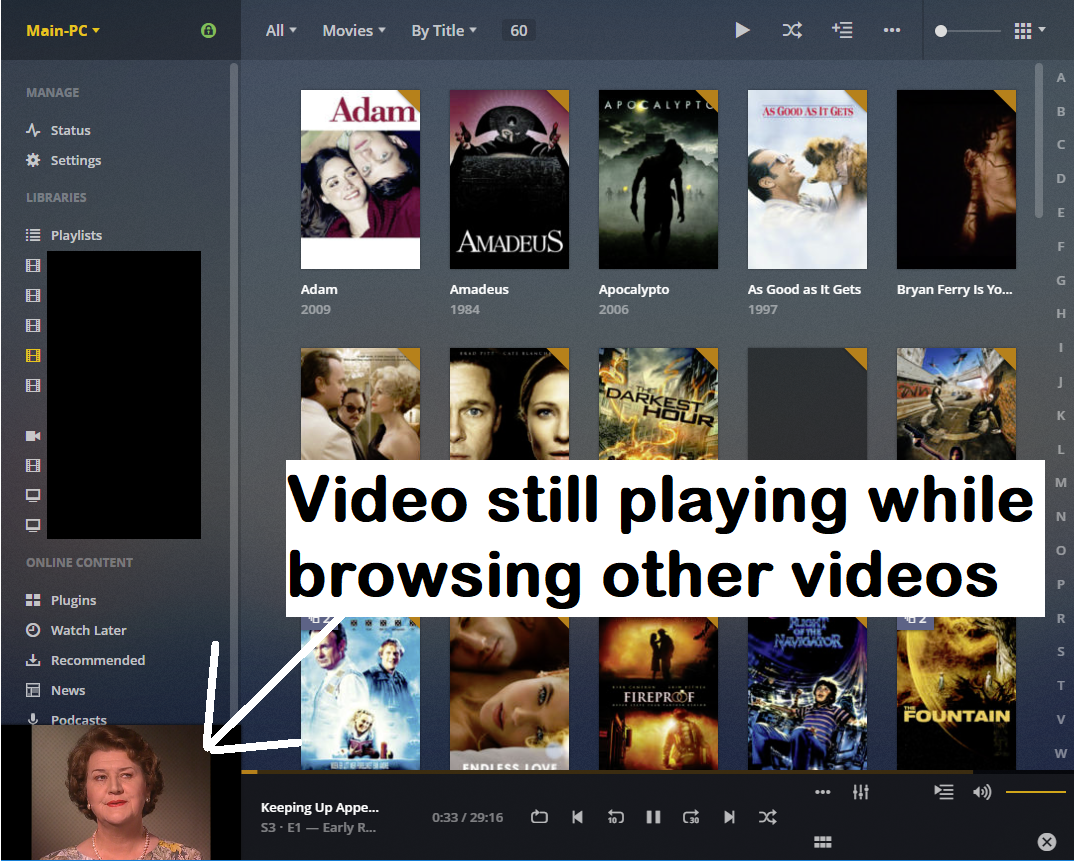Mute the player volume speaker icon
The height and width of the screenshot is (861, 1074).
[x=982, y=792]
